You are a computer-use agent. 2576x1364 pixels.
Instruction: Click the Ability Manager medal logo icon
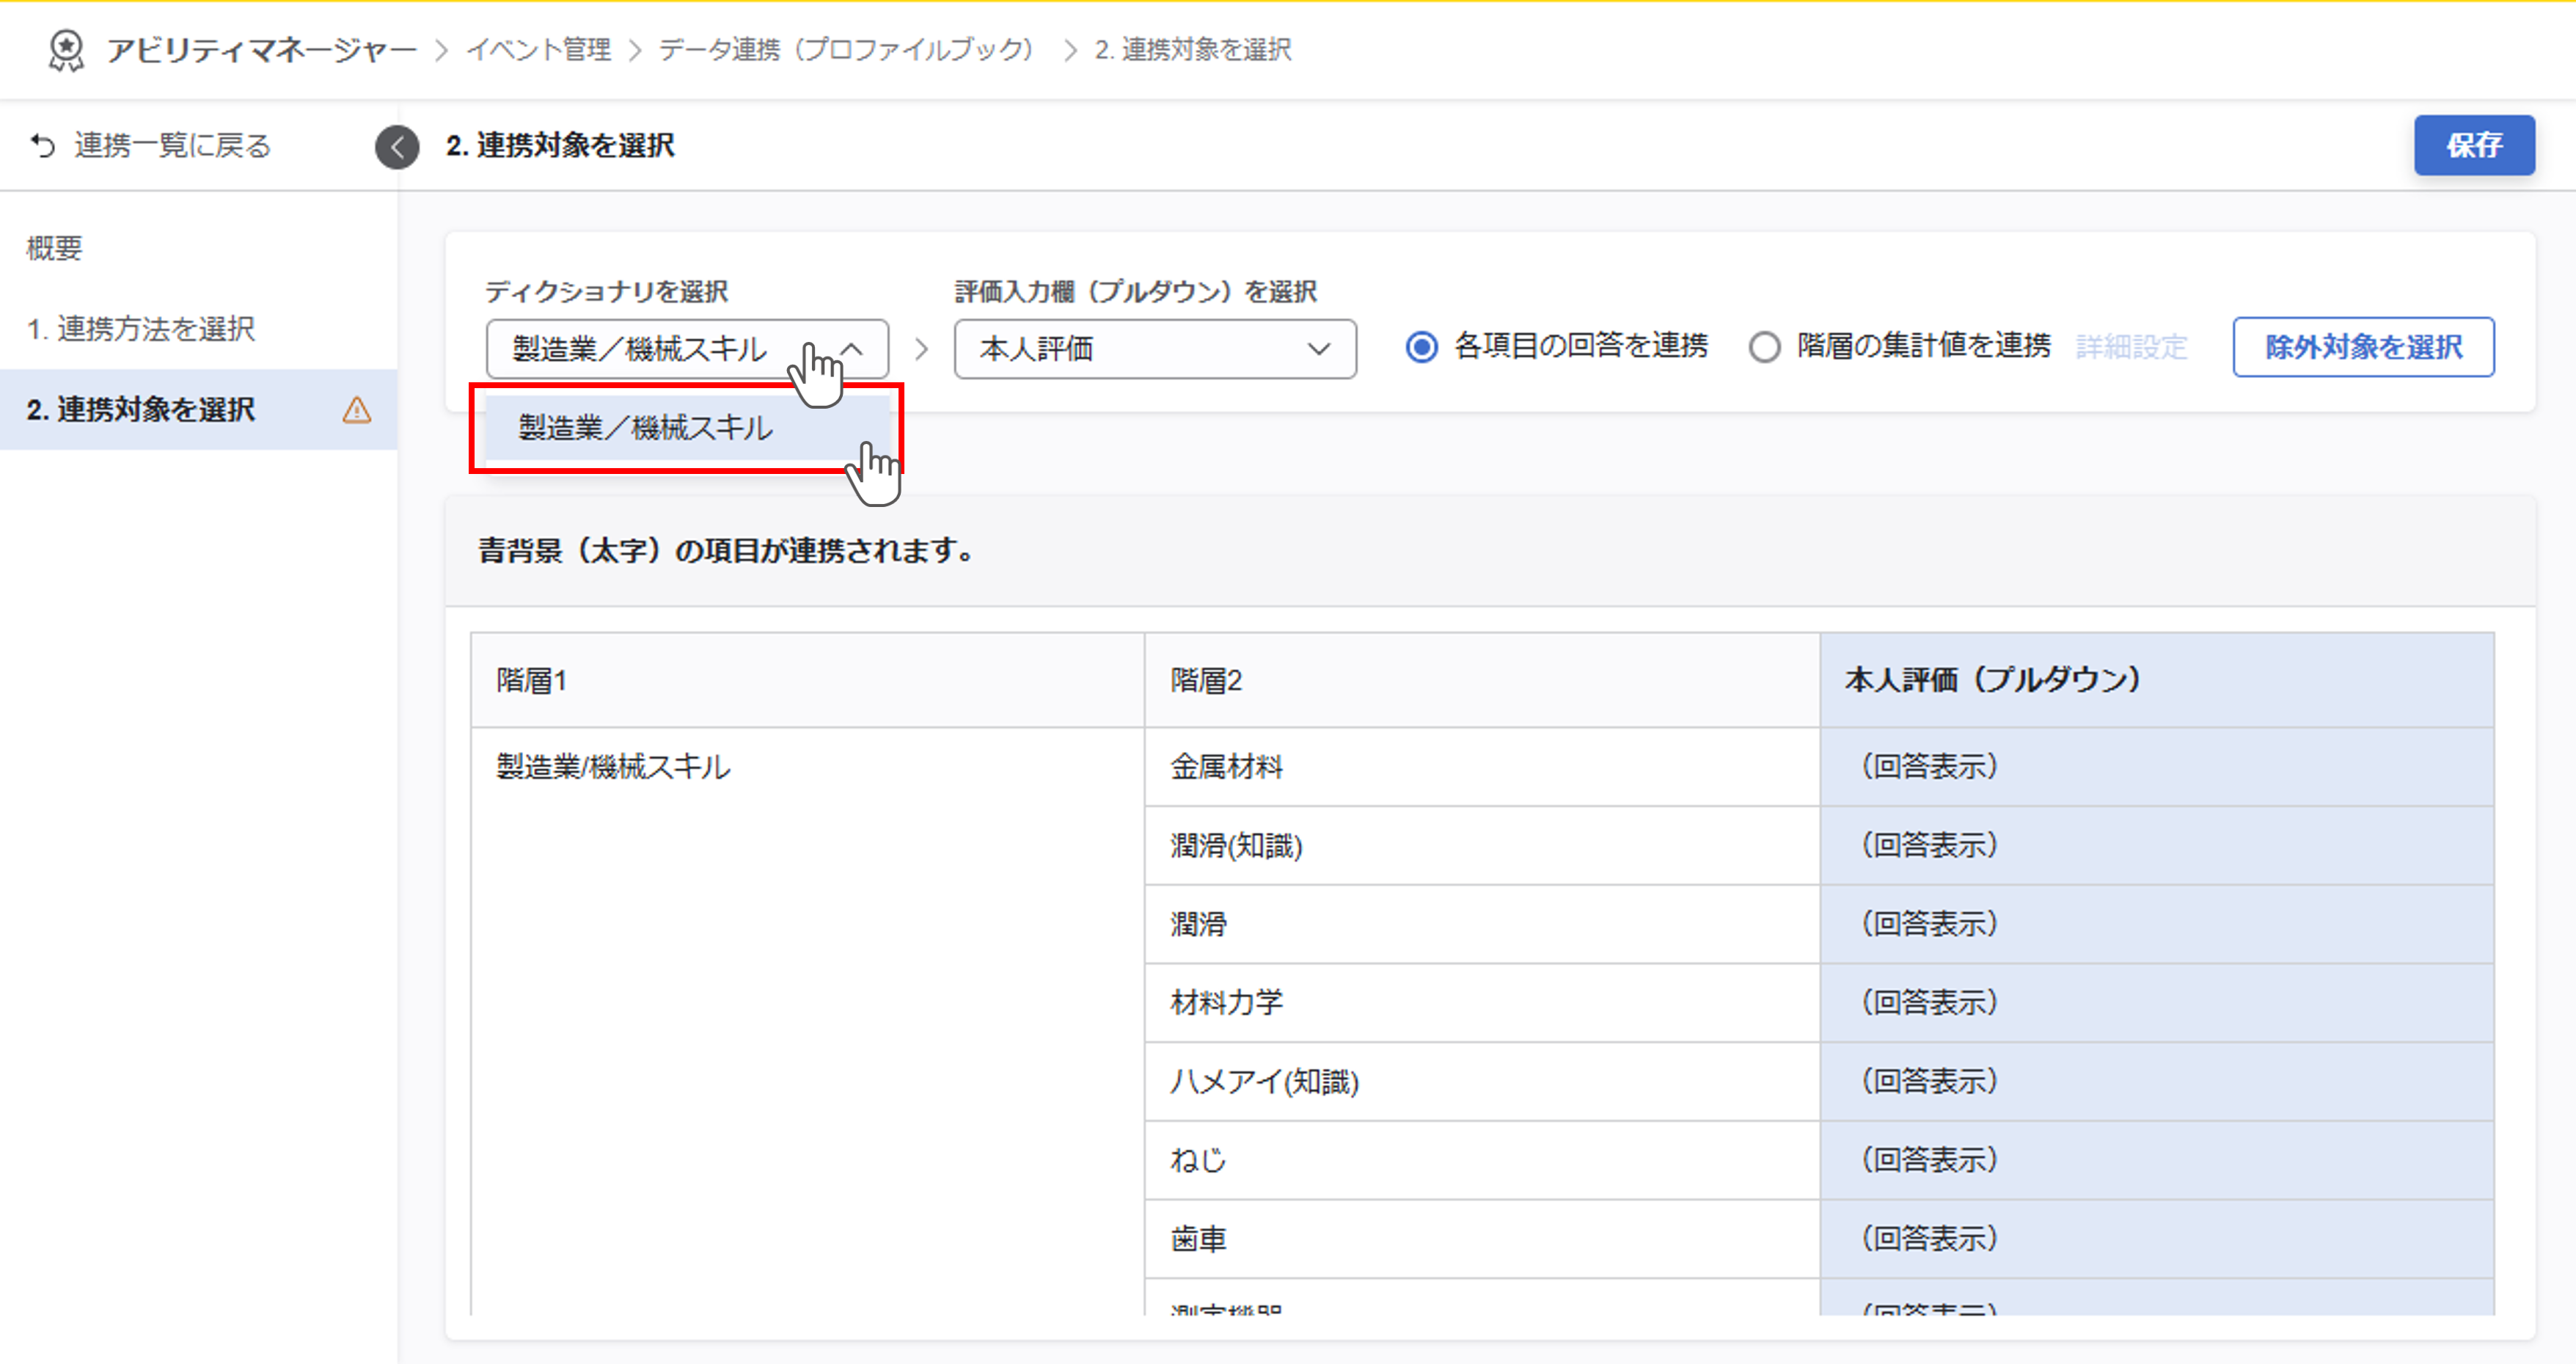[x=66, y=50]
